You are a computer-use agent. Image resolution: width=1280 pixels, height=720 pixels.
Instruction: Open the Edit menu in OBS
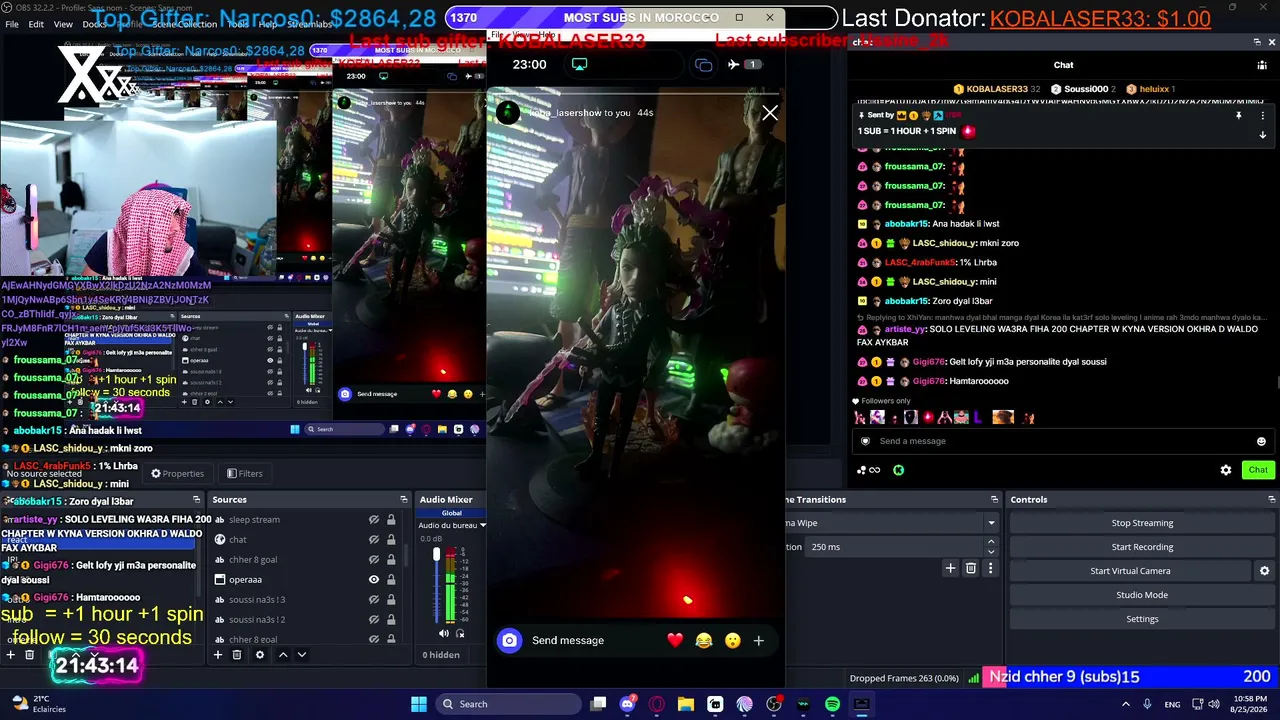pyautogui.click(x=36, y=24)
